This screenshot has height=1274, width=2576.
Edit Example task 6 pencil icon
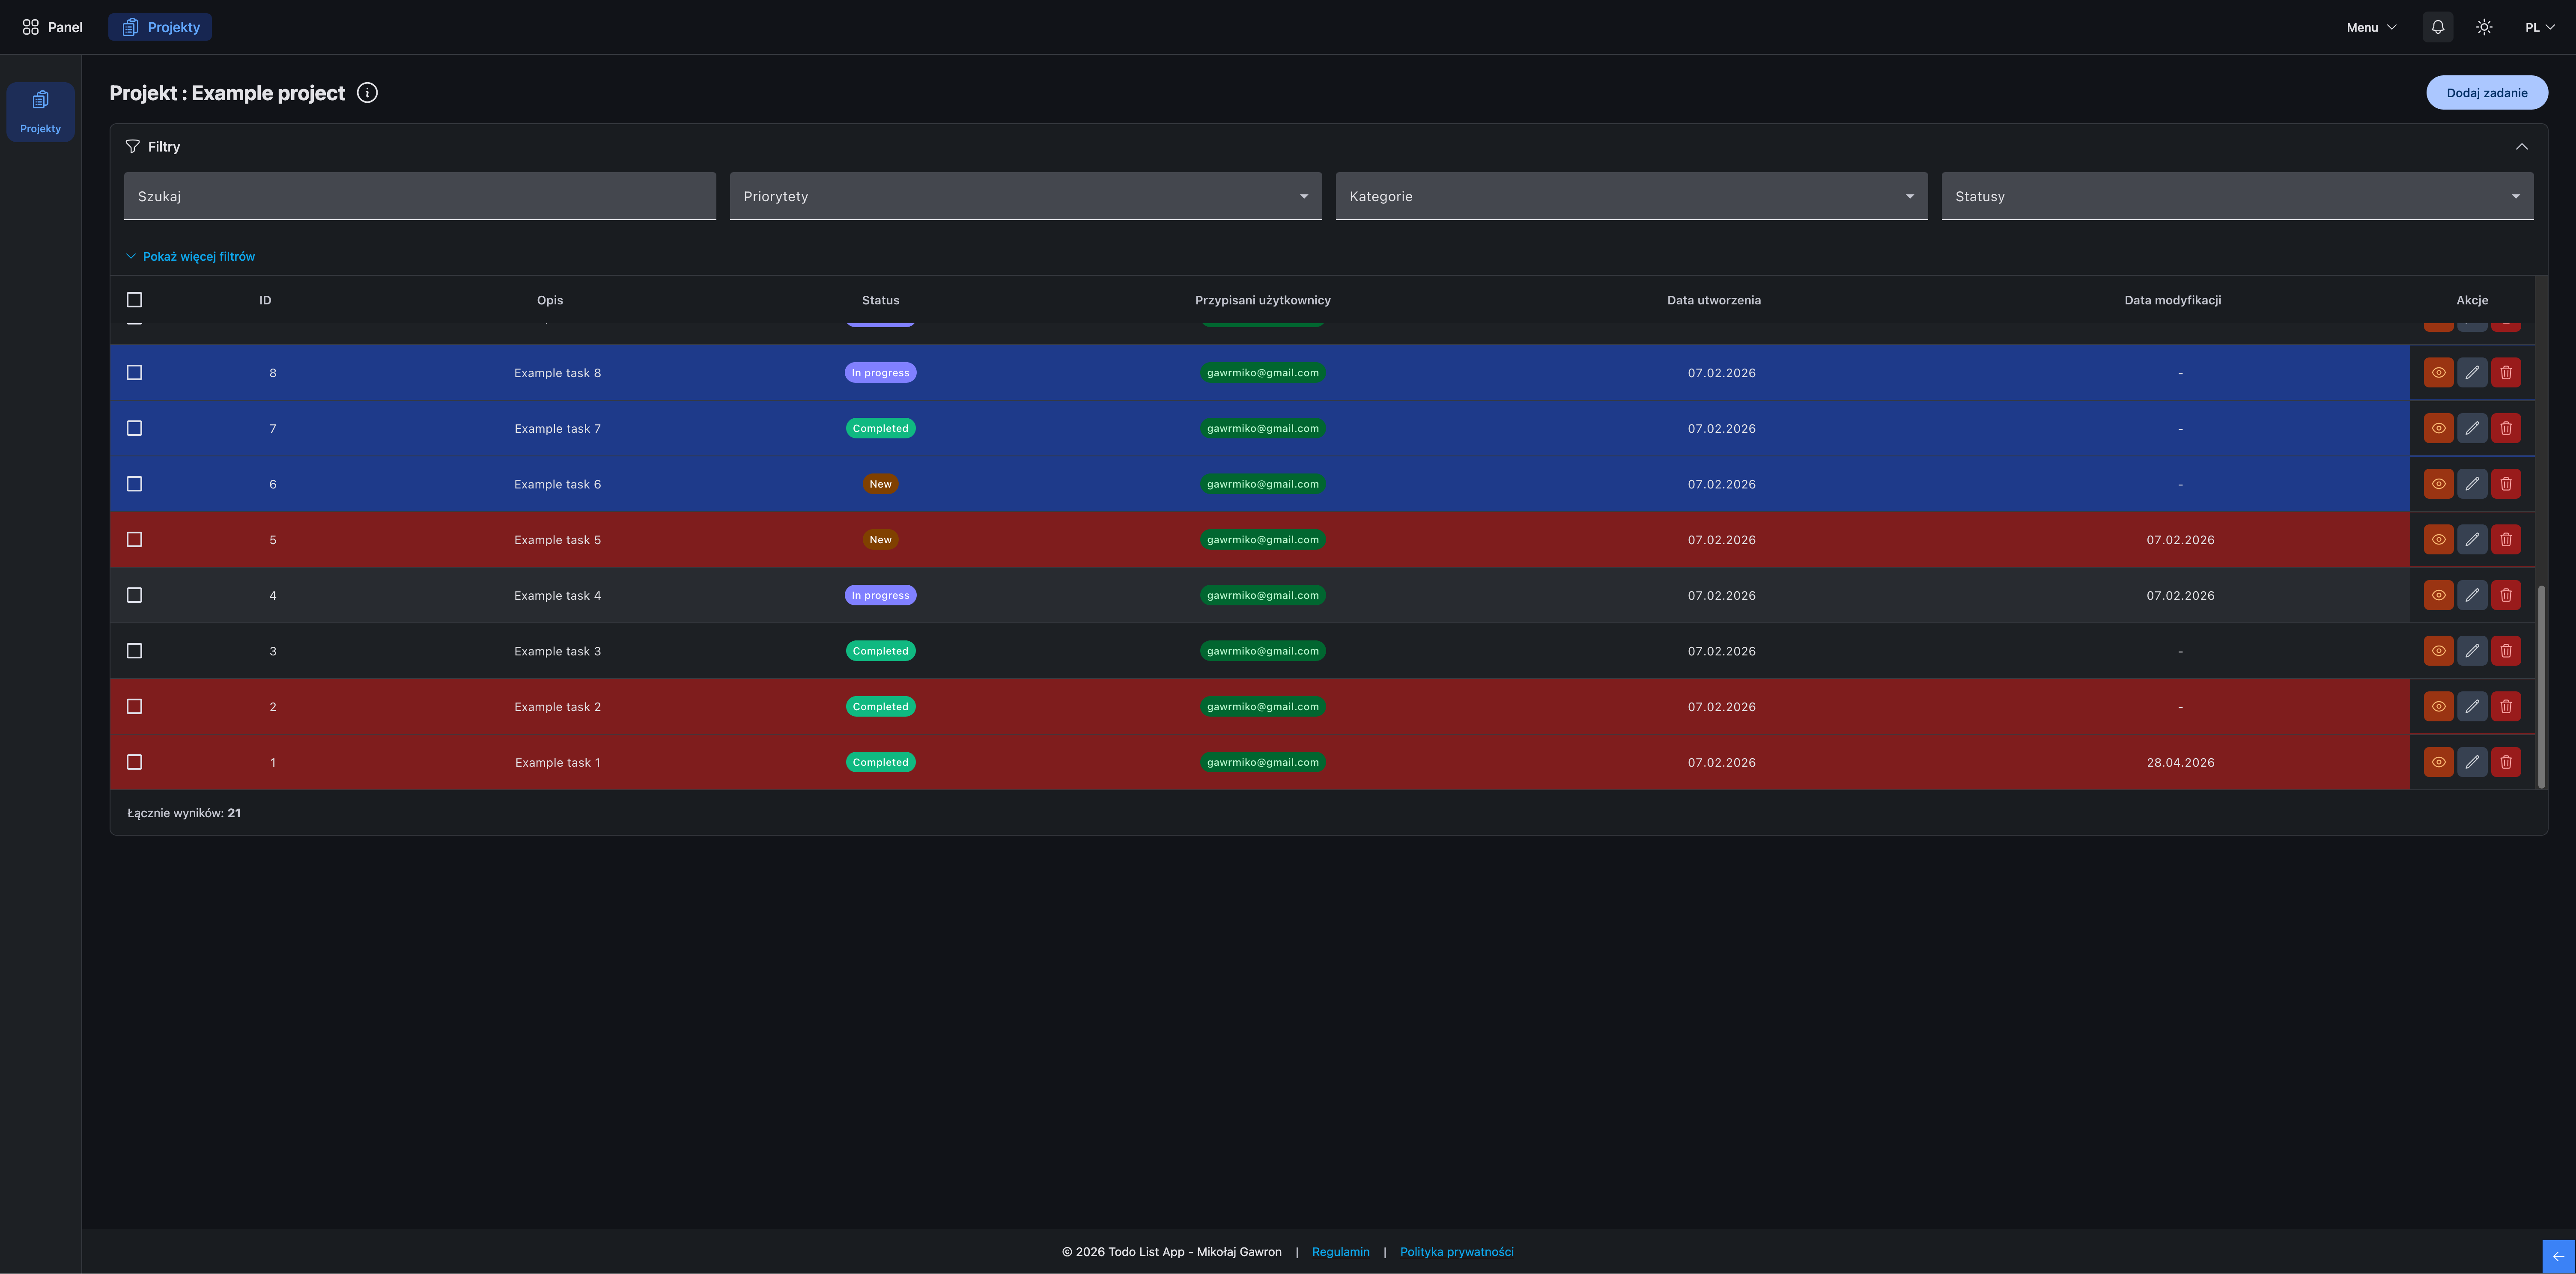[2472, 484]
